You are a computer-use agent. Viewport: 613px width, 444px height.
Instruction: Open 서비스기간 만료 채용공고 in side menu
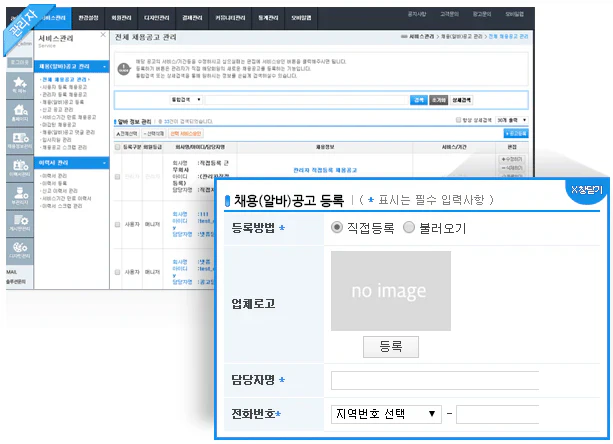pos(68,117)
